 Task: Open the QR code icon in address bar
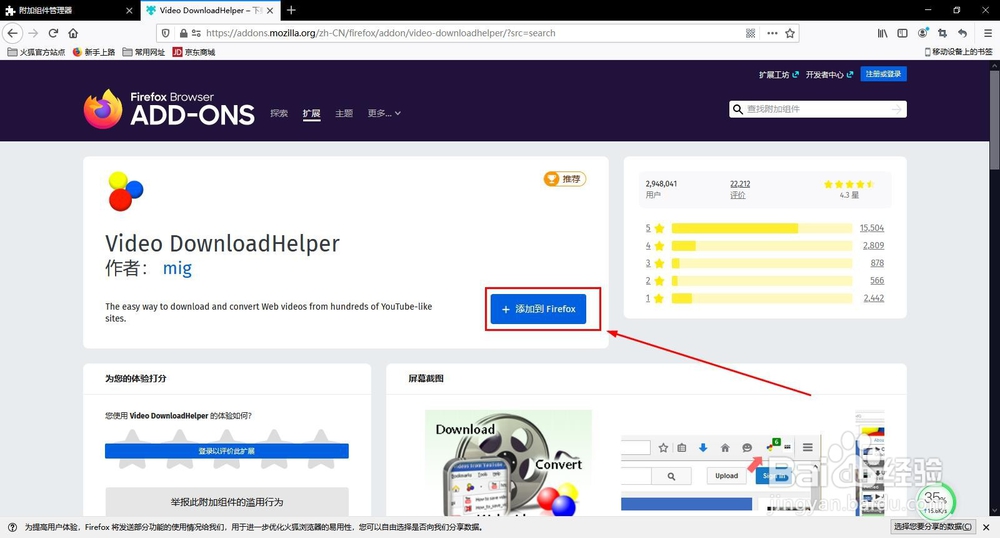tap(751, 33)
